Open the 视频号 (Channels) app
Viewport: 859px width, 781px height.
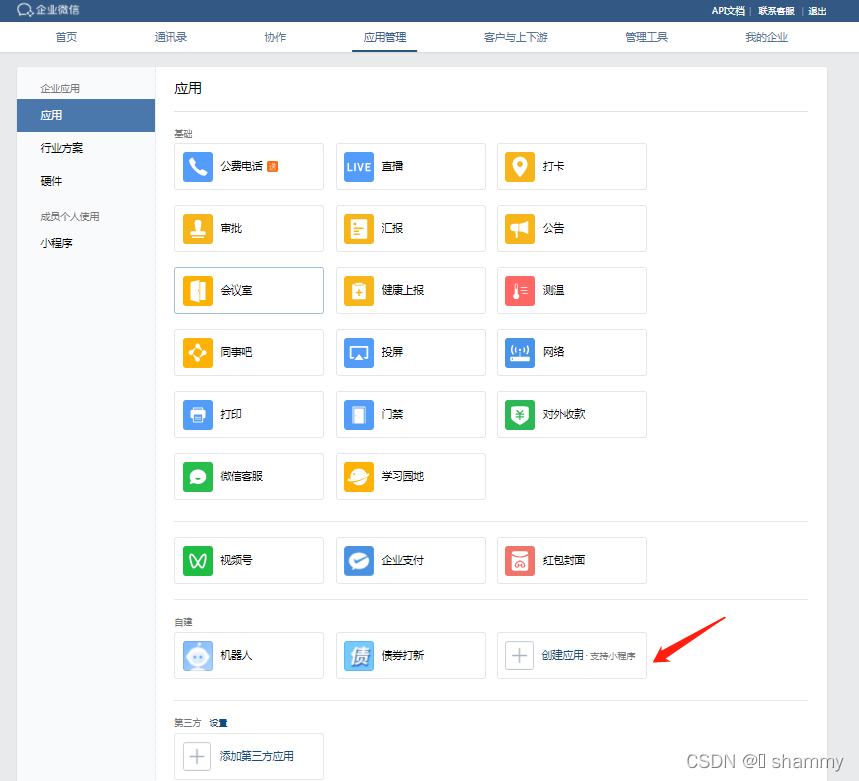tap(248, 560)
